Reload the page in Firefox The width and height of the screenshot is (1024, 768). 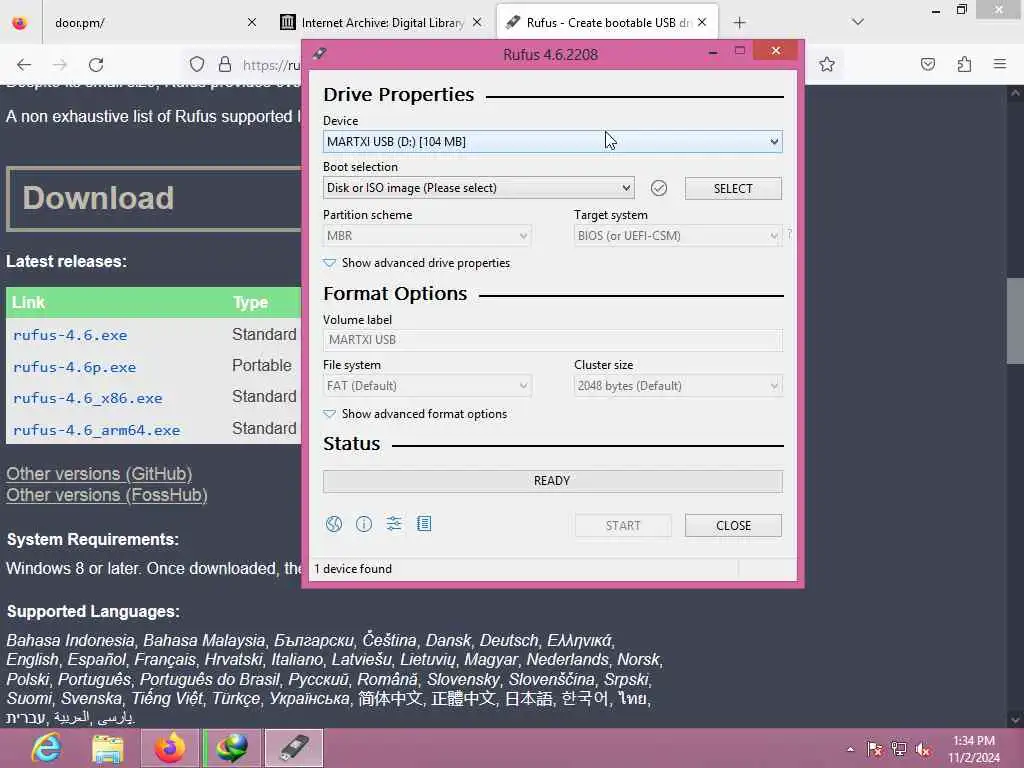96,65
